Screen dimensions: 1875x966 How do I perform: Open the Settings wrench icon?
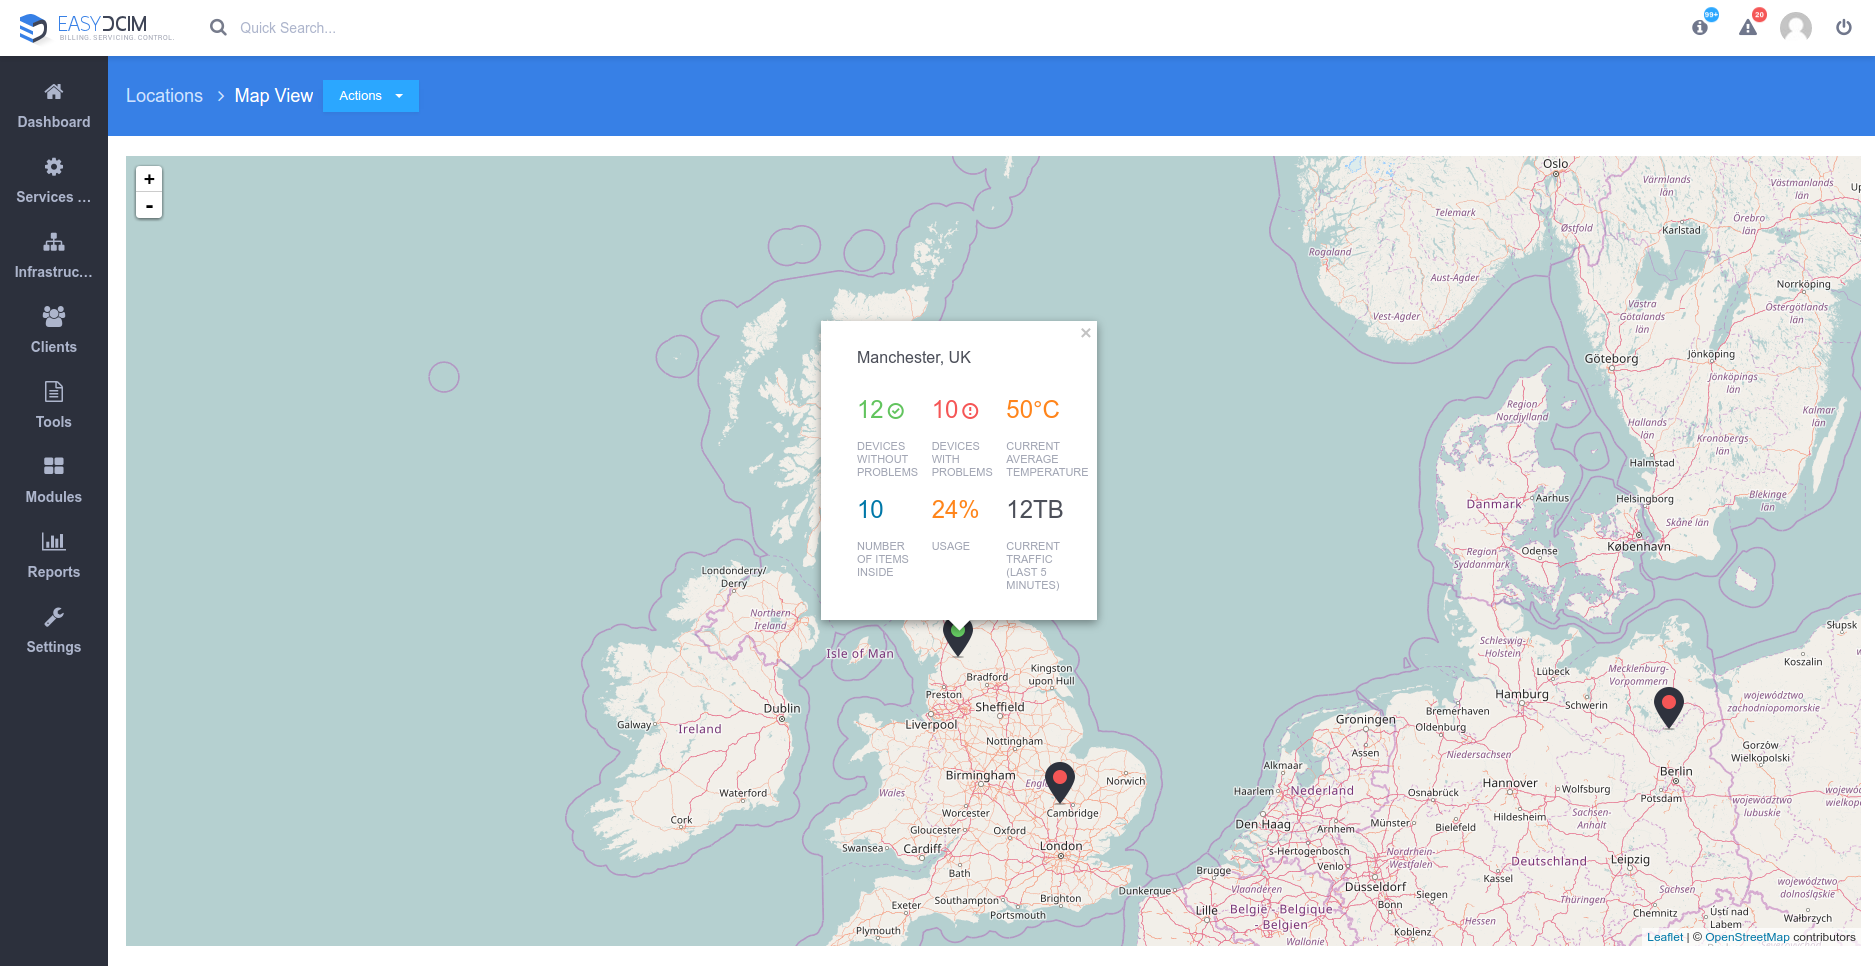[54, 617]
